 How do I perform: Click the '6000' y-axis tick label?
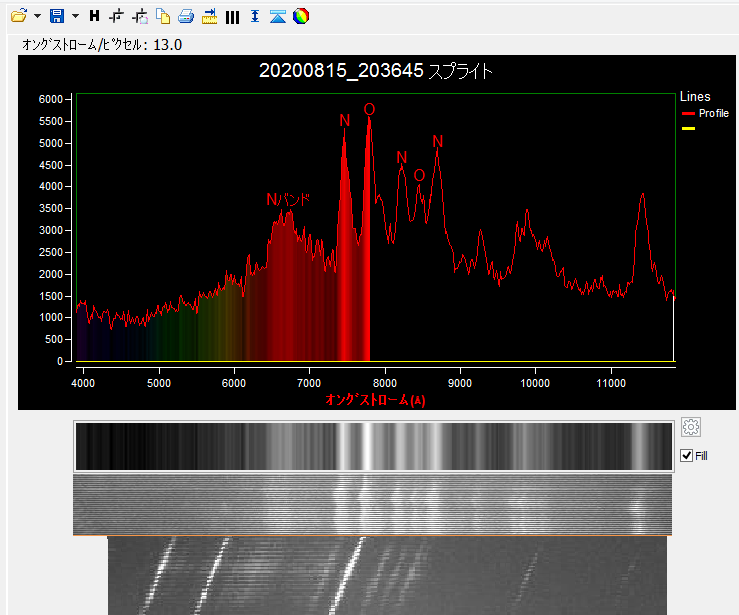pyautogui.click(x=50, y=99)
